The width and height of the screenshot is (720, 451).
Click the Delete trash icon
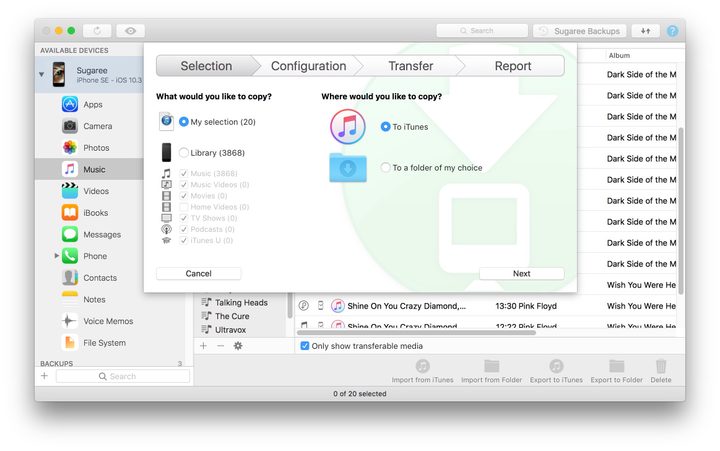pos(661,366)
